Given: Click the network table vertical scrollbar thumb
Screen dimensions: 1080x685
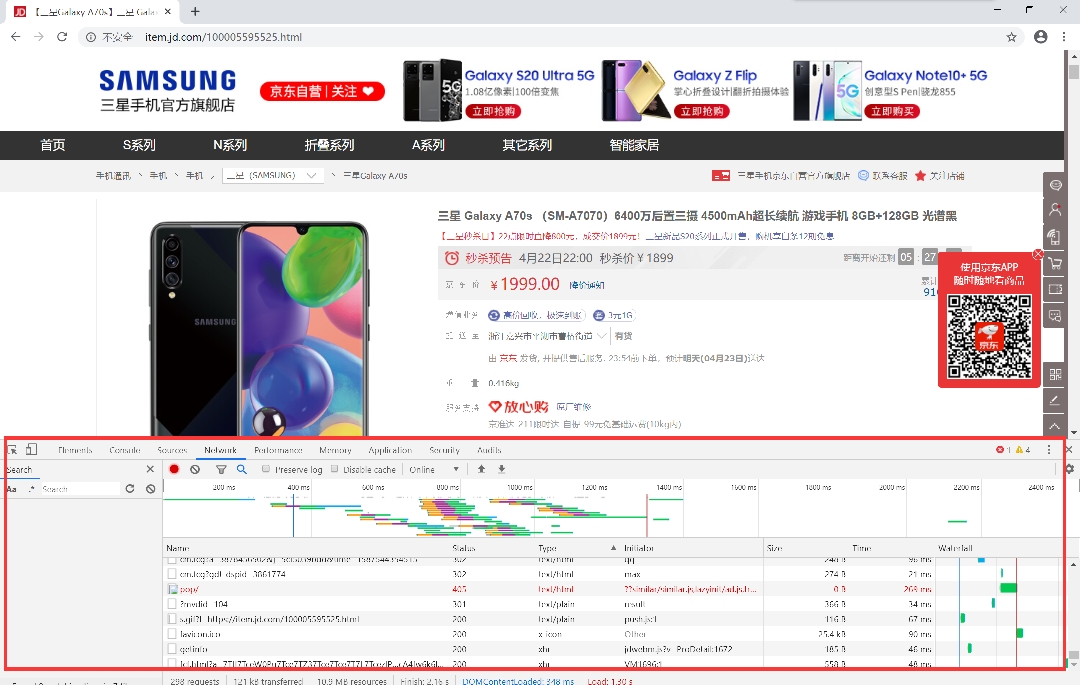Looking at the screenshot, I should click(1073, 655).
